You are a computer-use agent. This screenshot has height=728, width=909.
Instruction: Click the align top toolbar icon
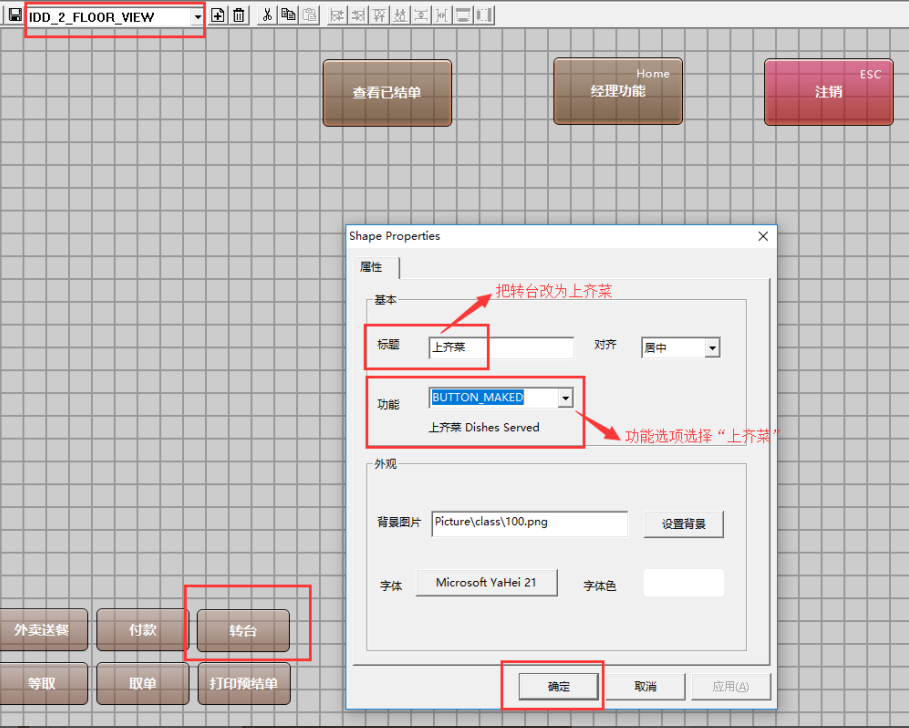tap(379, 15)
